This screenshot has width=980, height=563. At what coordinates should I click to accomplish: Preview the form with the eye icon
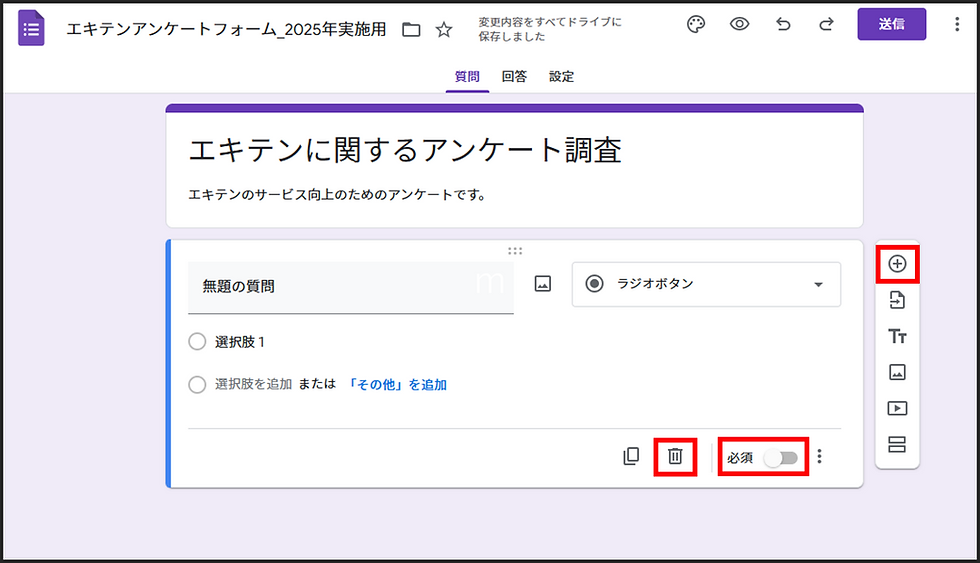point(739,24)
